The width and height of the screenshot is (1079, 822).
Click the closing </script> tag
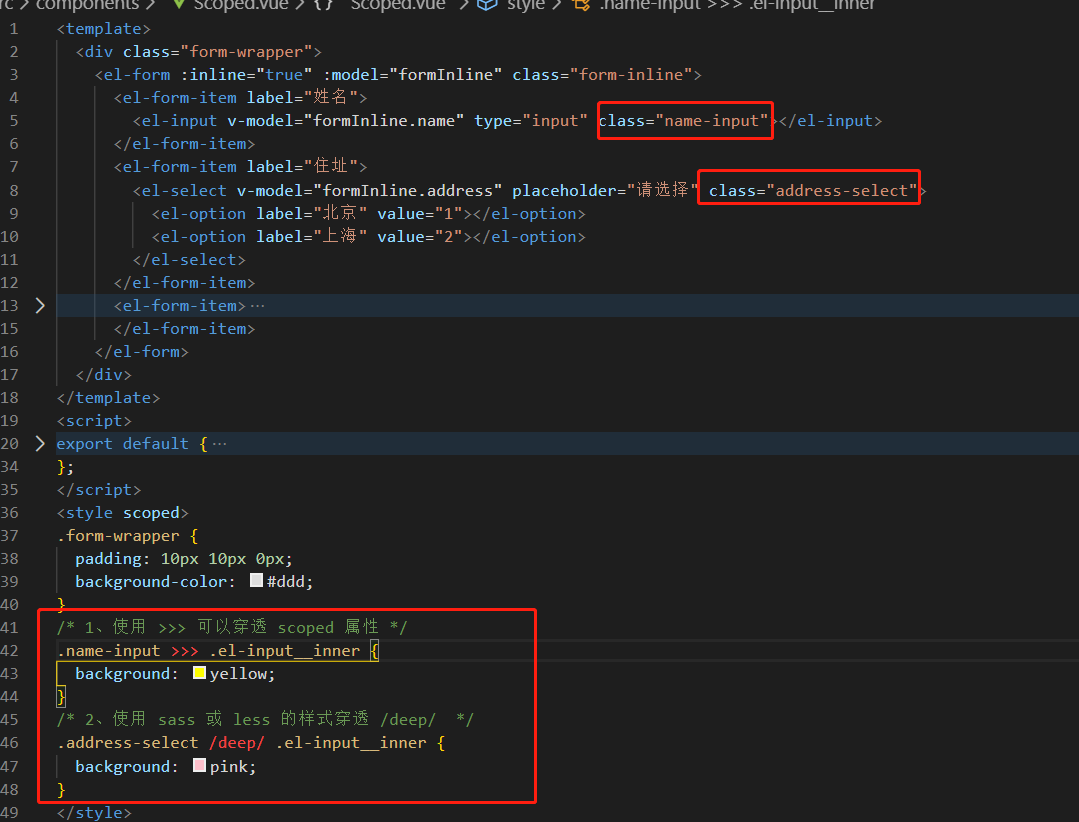click(98, 490)
